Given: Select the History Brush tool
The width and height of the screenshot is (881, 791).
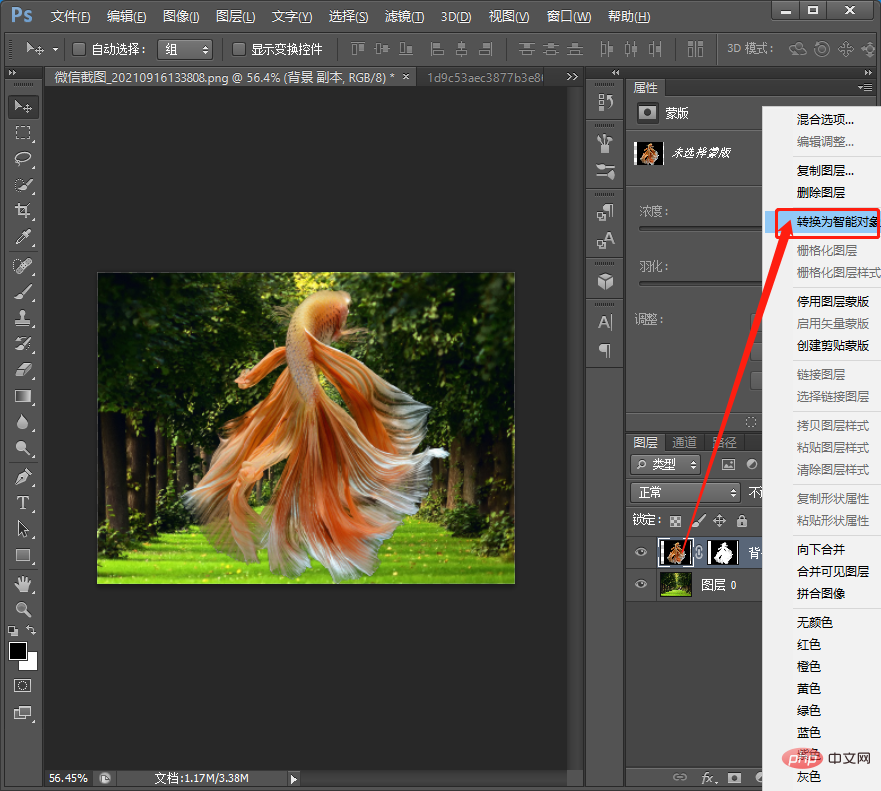Looking at the screenshot, I should (x=23, y=344).
